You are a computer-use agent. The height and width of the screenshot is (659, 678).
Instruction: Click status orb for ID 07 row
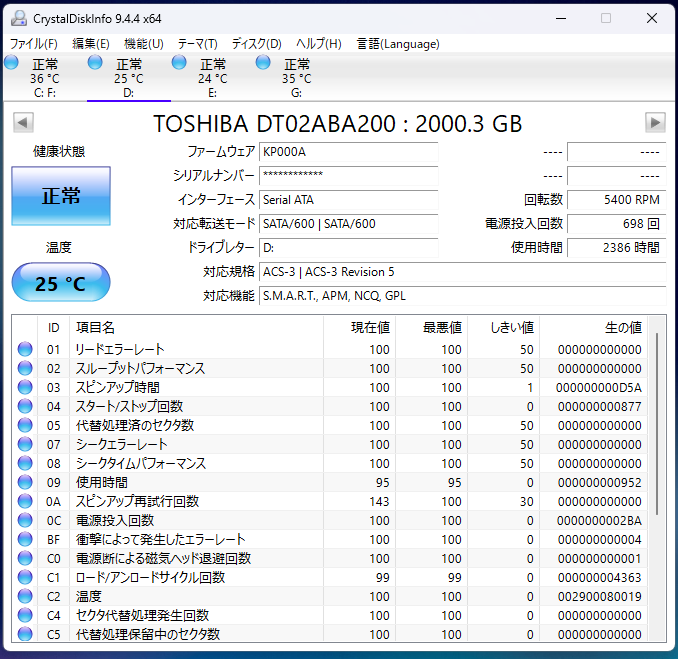(25, 444)
